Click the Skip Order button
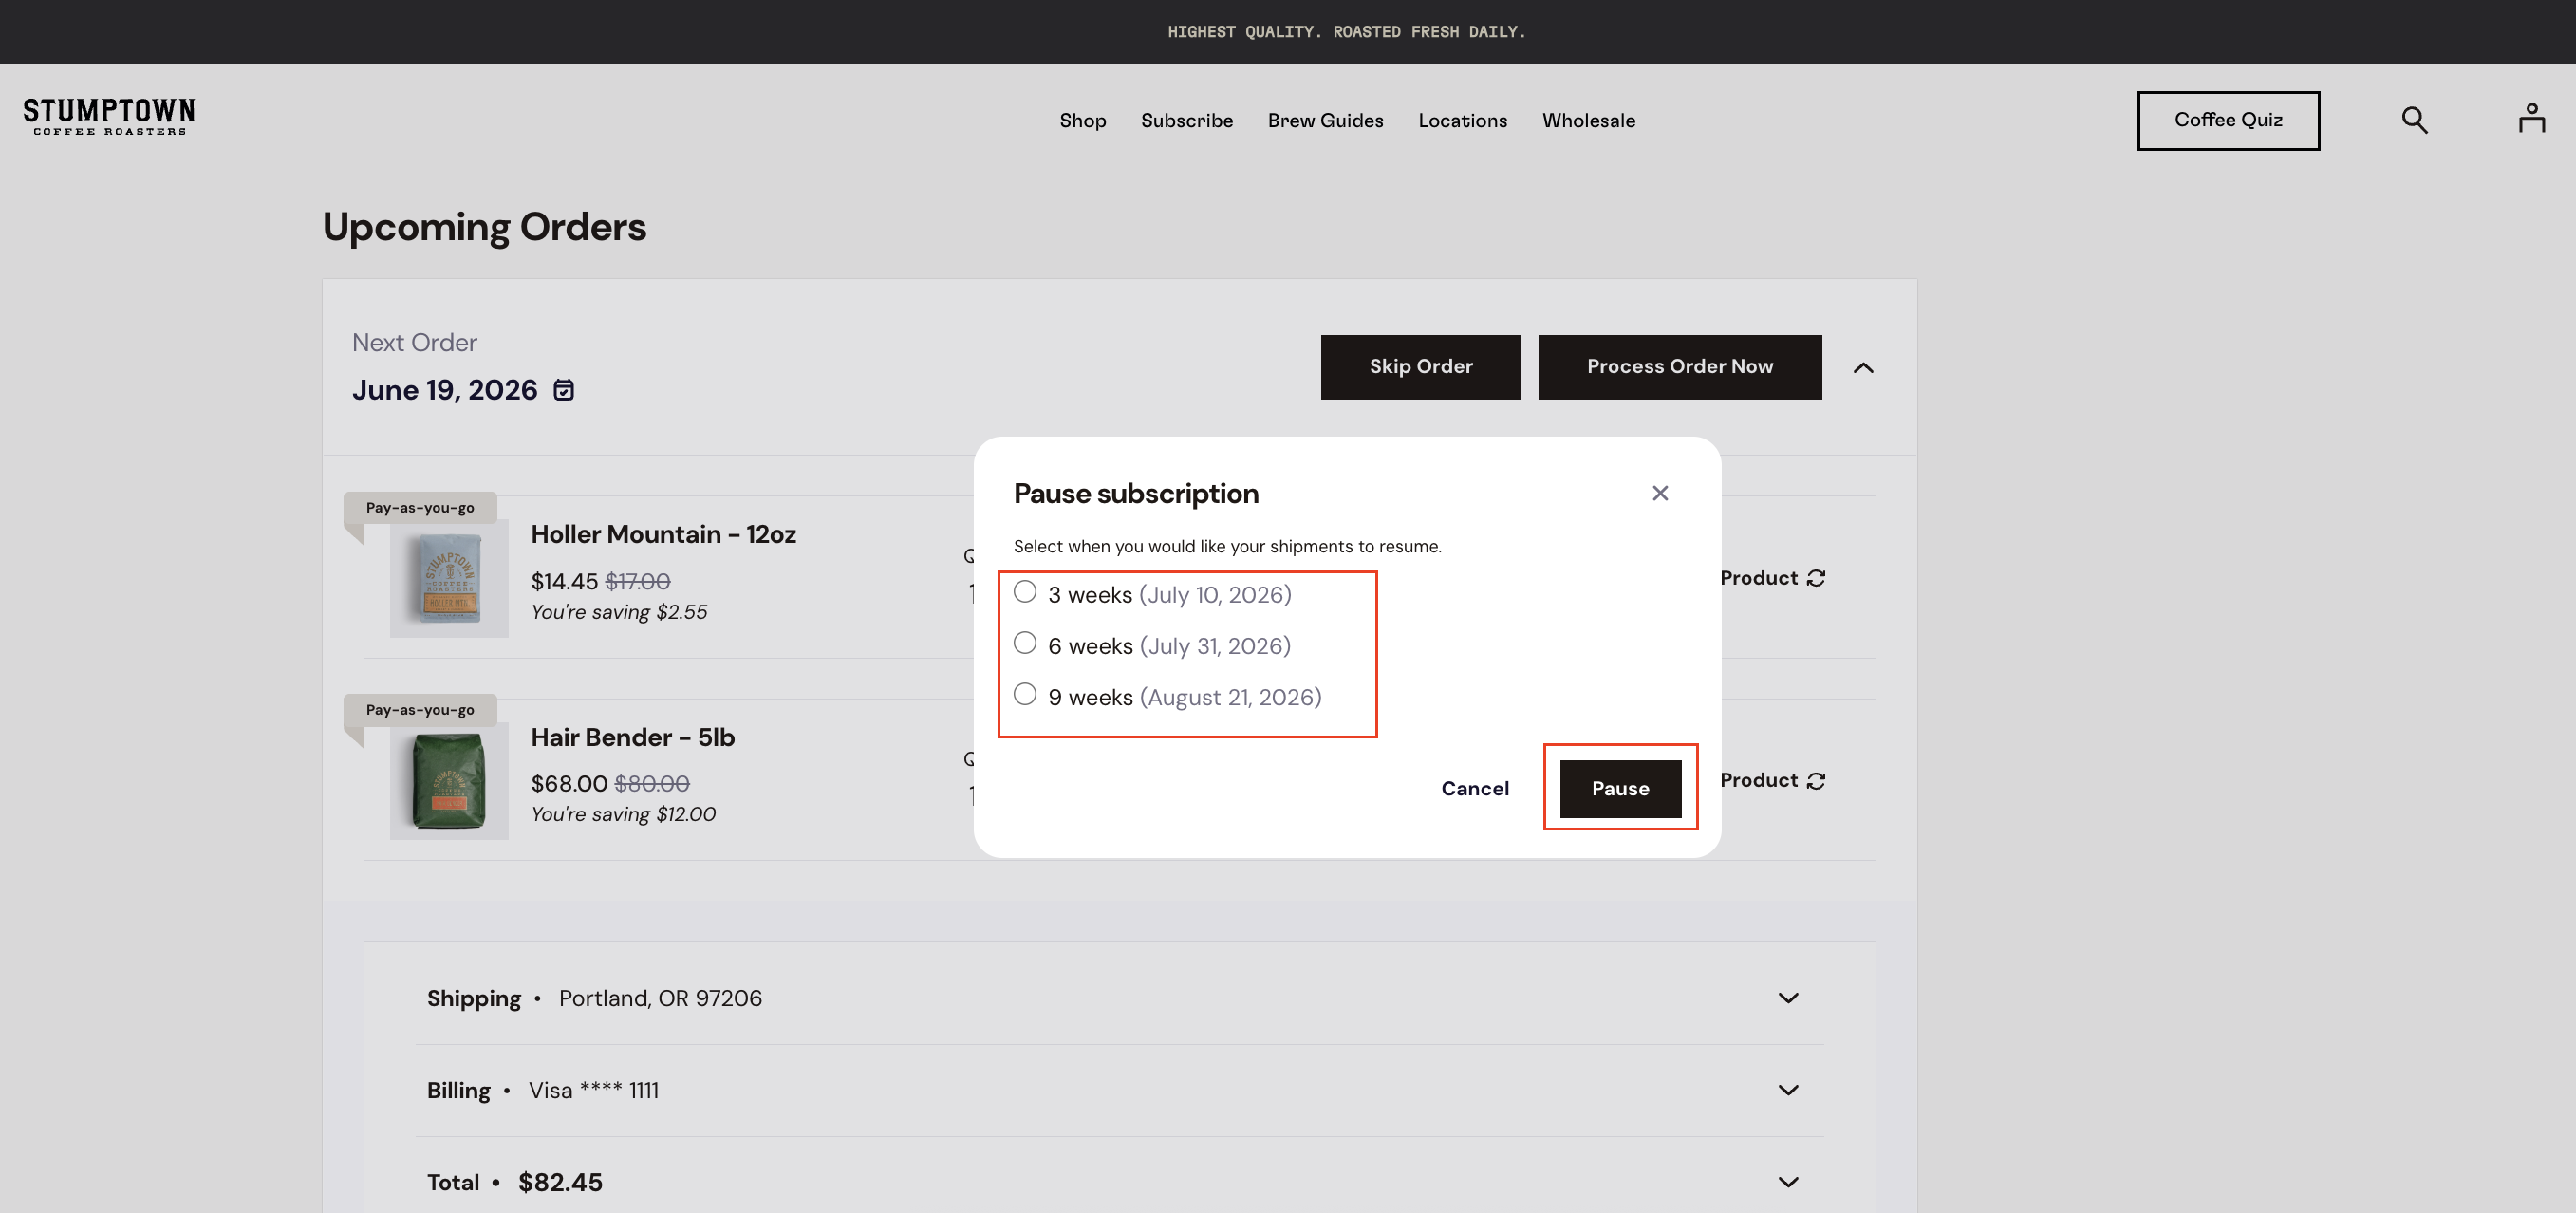The height and width of the screenshot is (1213, 2576). 1421,367
